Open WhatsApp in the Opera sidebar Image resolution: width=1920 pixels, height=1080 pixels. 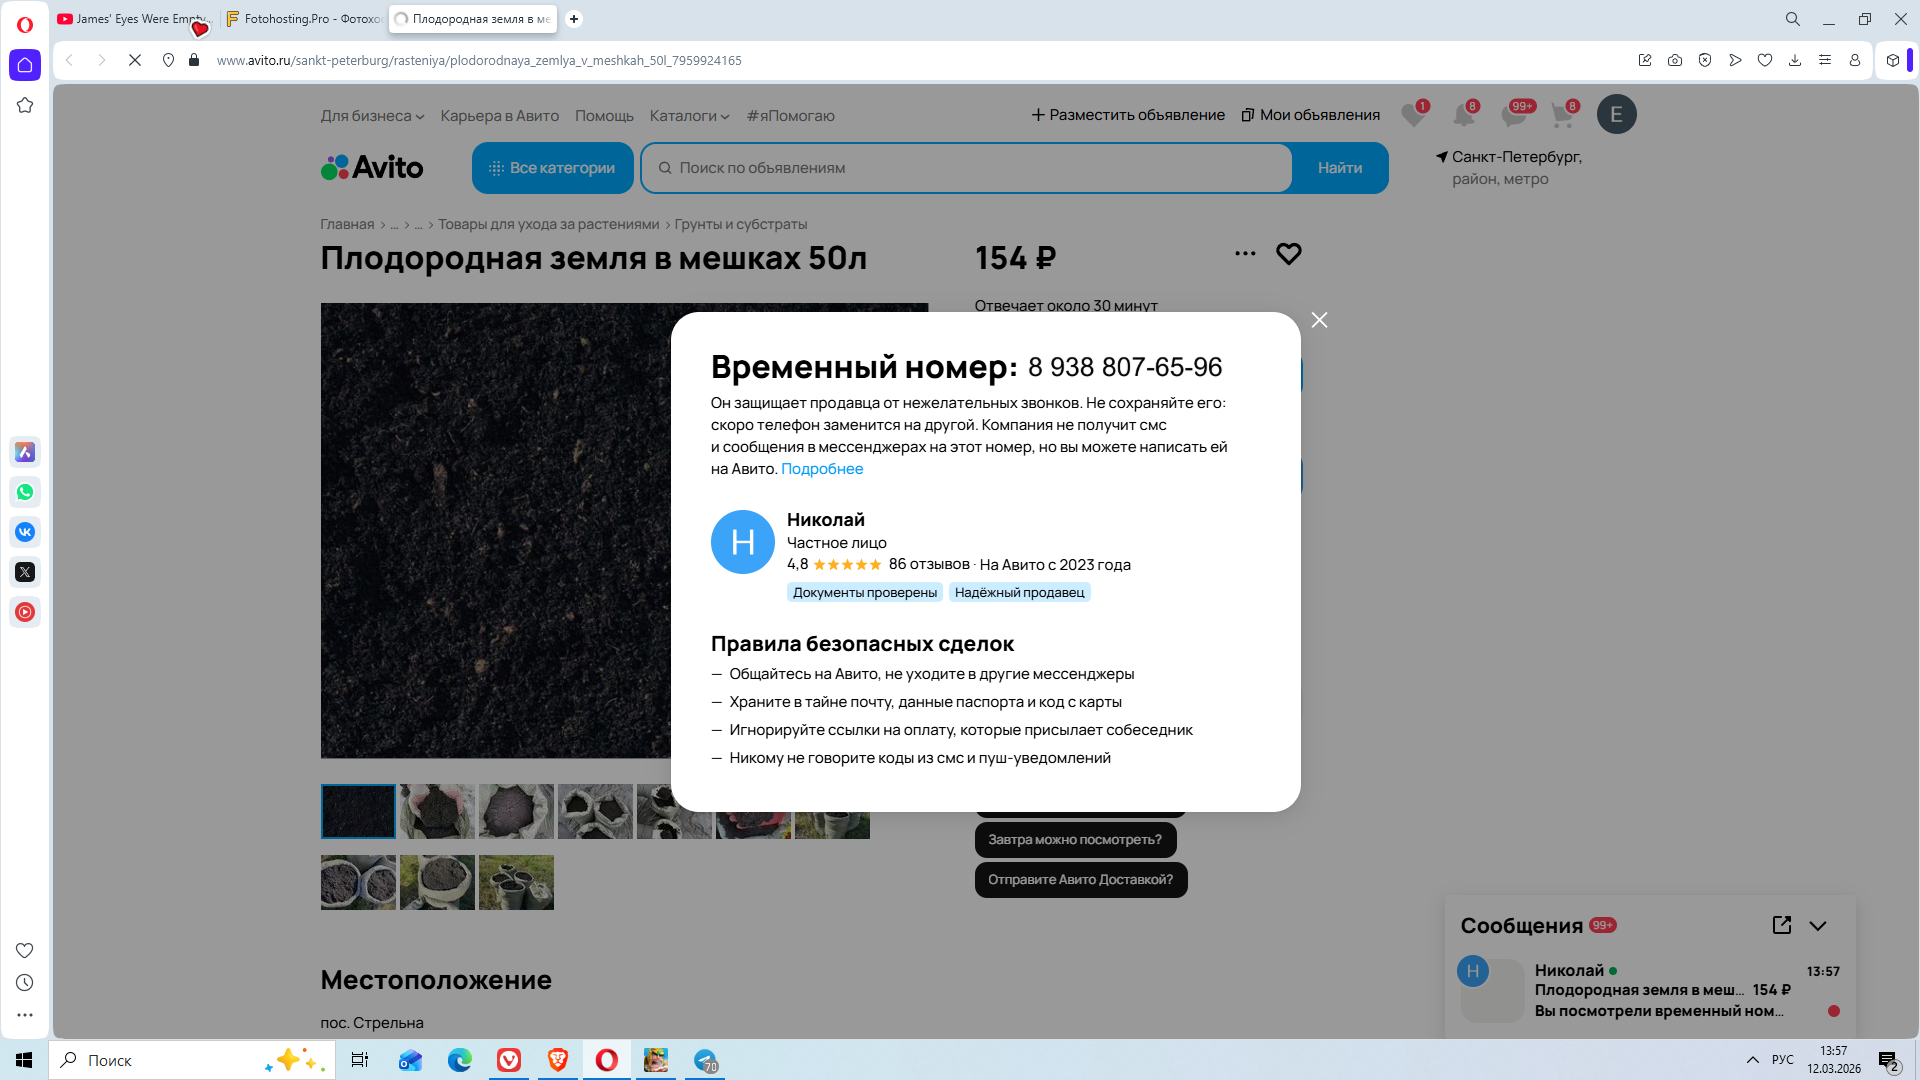click(25, 492)
